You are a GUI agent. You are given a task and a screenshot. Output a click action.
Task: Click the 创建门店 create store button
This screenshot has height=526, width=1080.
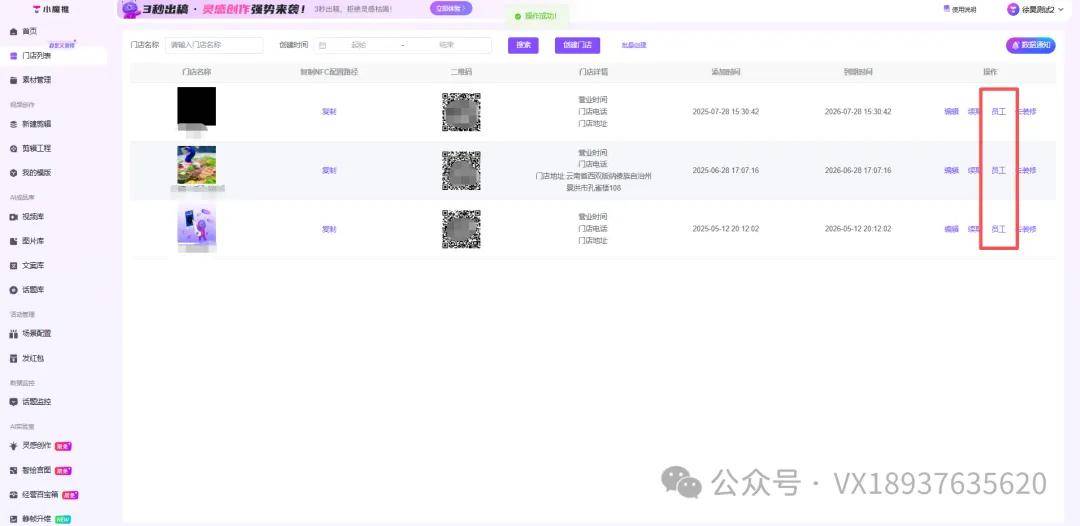click(x=577, y=45)
